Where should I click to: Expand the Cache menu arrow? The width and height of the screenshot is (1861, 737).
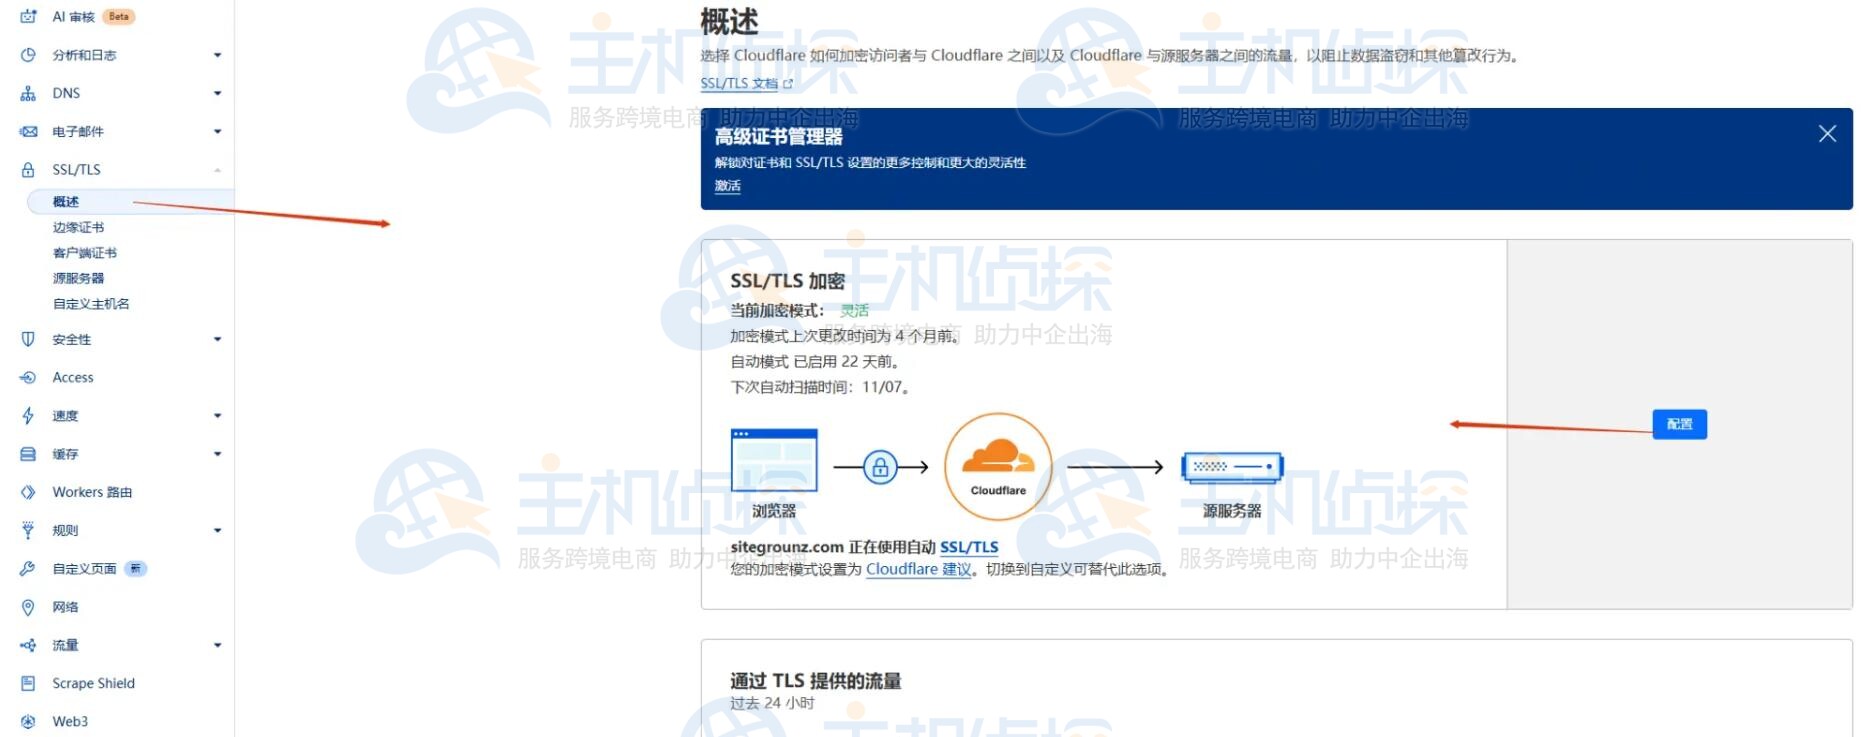[217, 454]
